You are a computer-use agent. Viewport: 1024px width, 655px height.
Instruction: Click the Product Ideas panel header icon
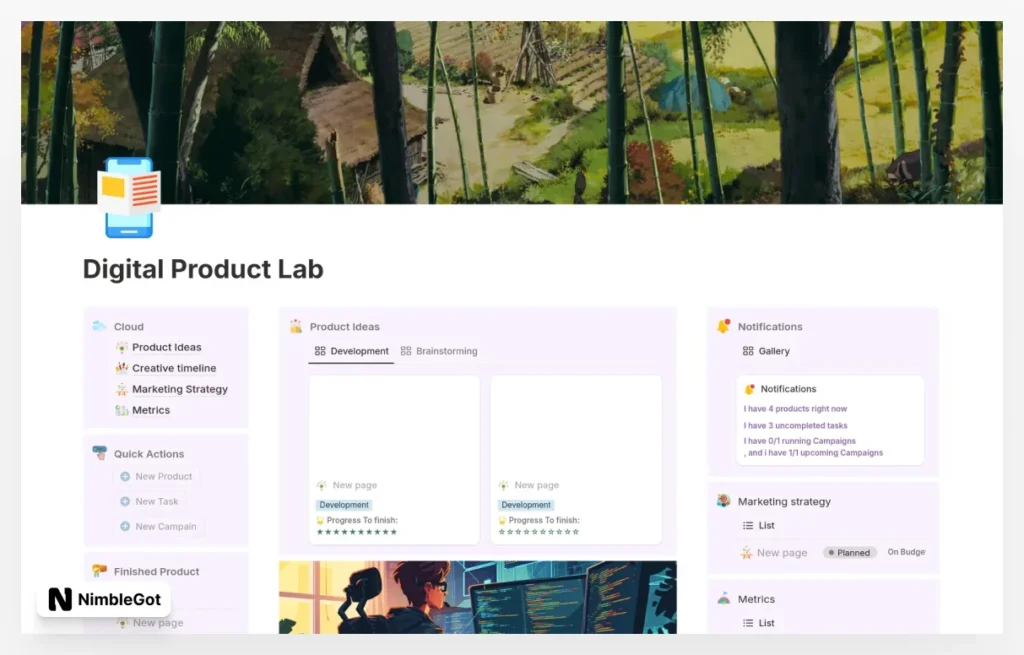coord(296,326)
